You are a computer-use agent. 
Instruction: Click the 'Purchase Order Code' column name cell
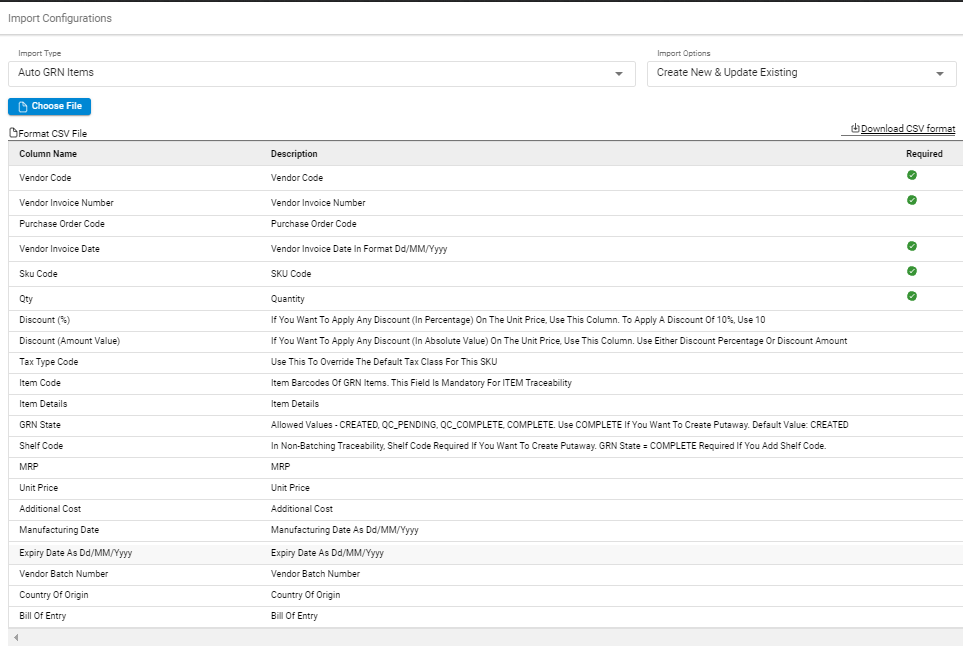(61, 224)
